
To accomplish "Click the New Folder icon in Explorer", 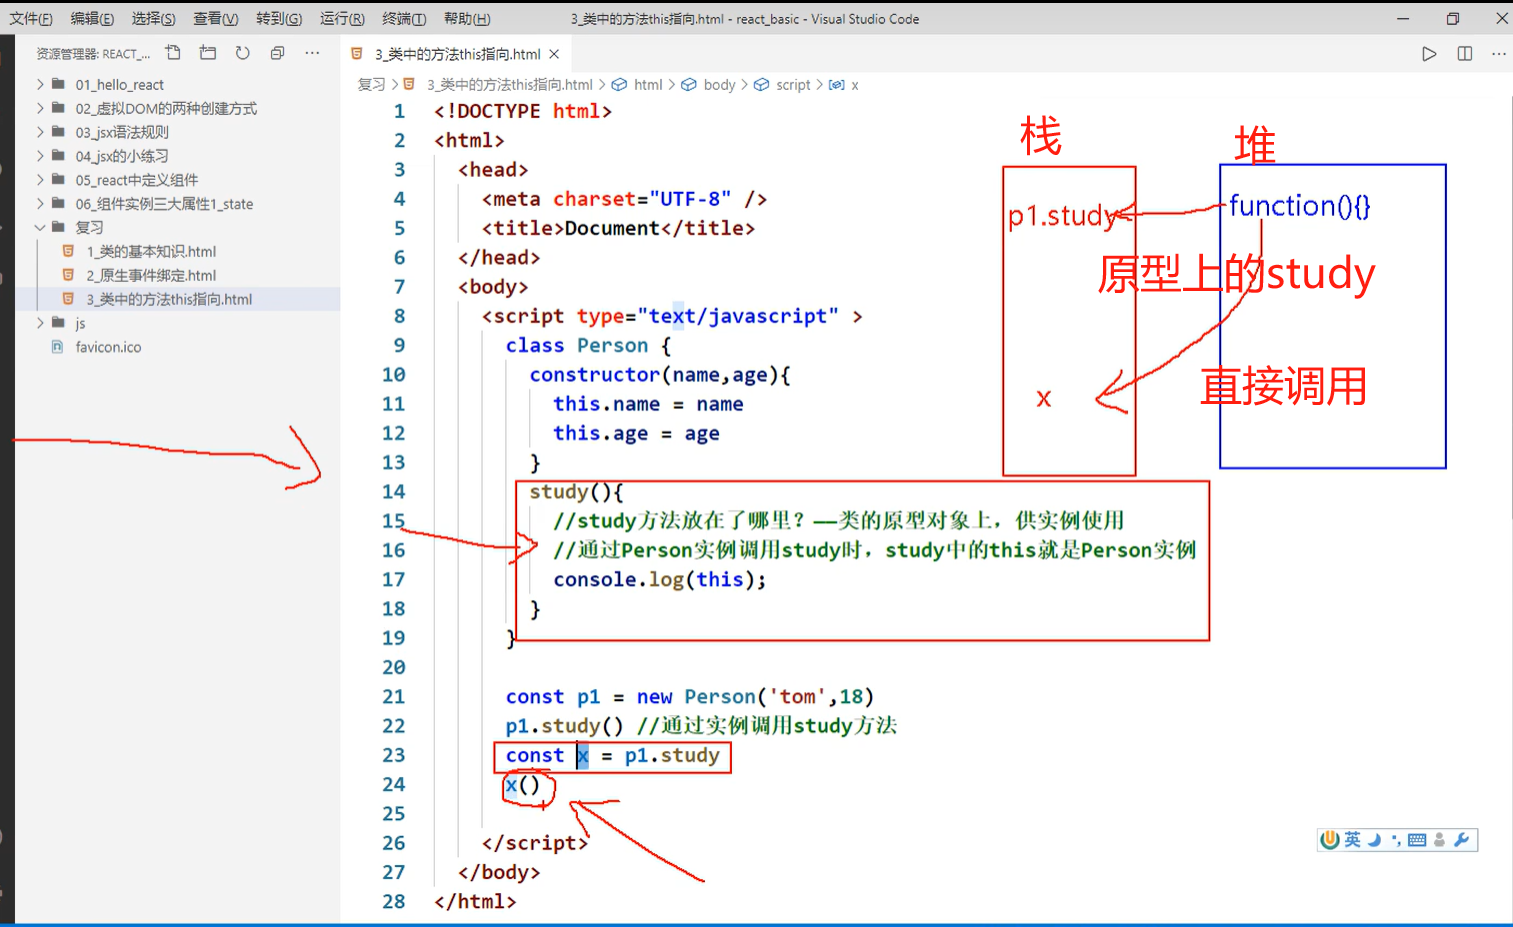I will point(207,53).
